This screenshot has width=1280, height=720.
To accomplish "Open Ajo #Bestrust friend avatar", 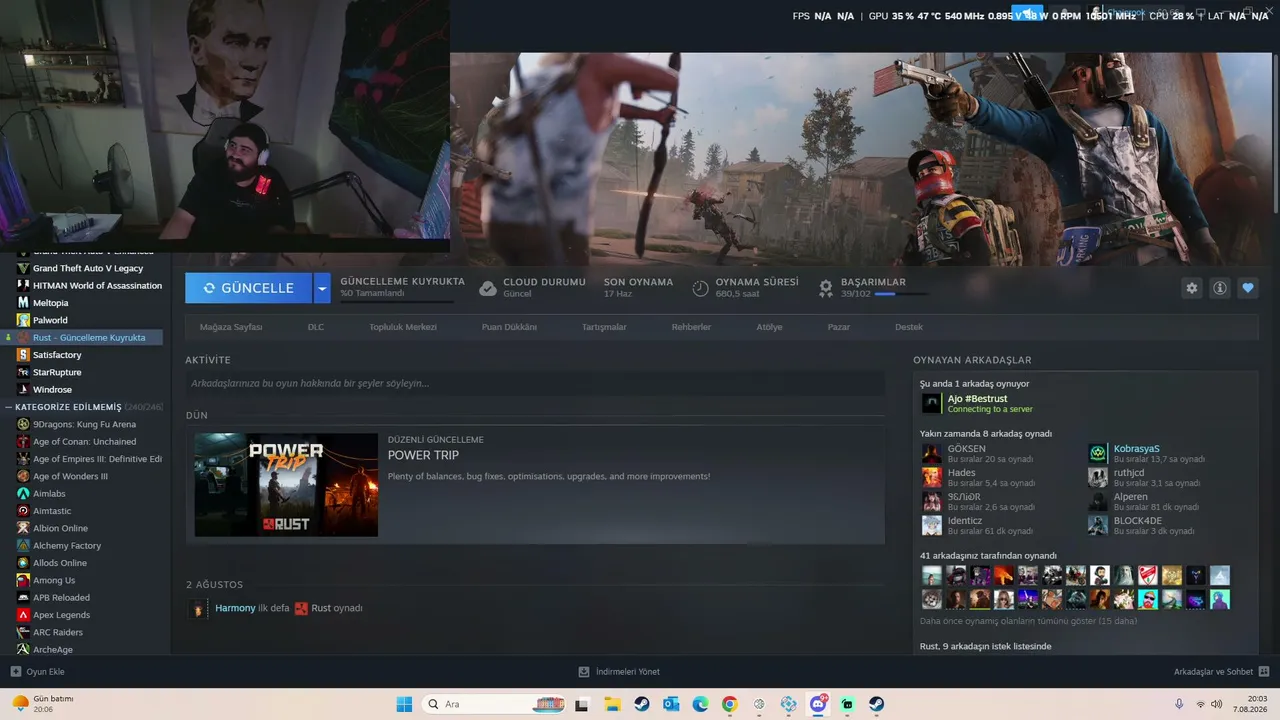I will pos(931,403).
